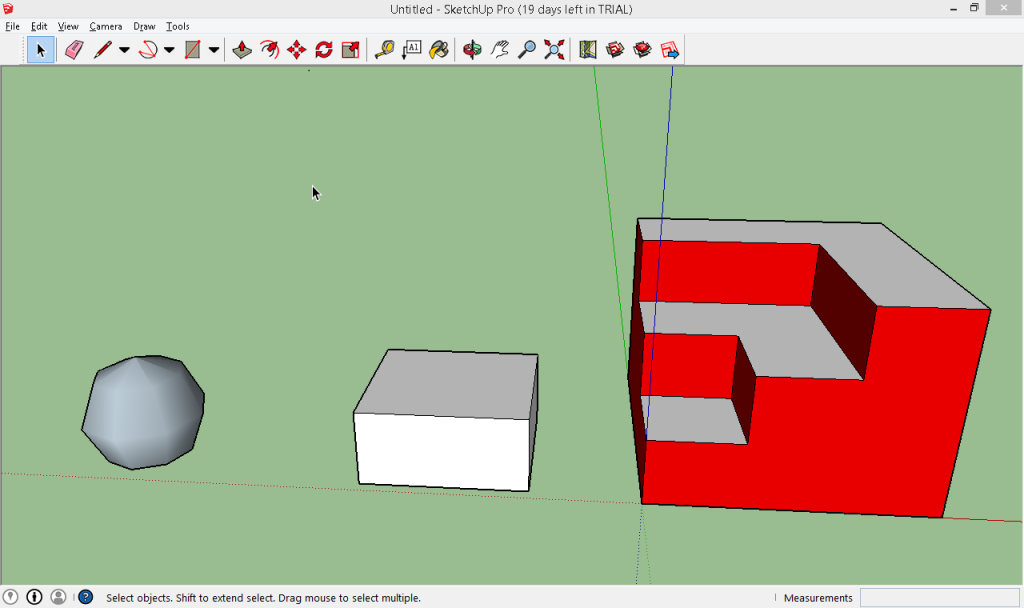This screenshot has width=1024, height=608.
Task: Activate the Push/Pull tool
Action: tap(241, 49)
